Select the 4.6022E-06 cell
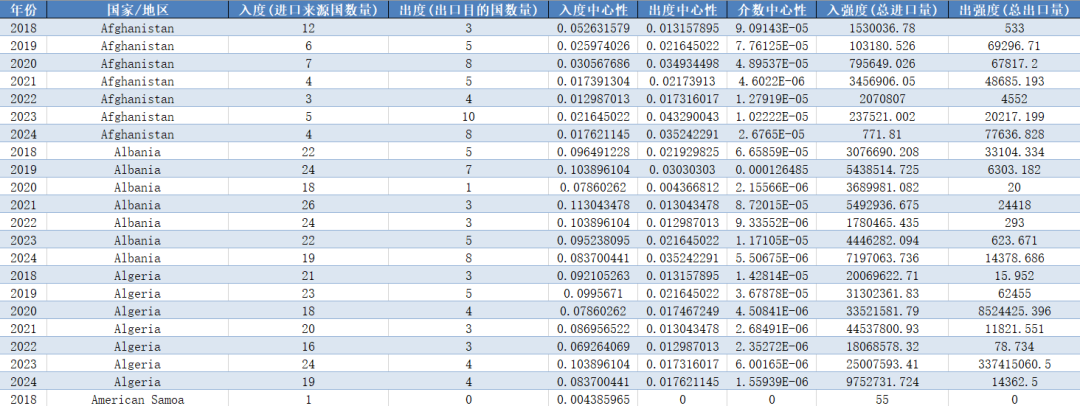 (x=772, y=81)
